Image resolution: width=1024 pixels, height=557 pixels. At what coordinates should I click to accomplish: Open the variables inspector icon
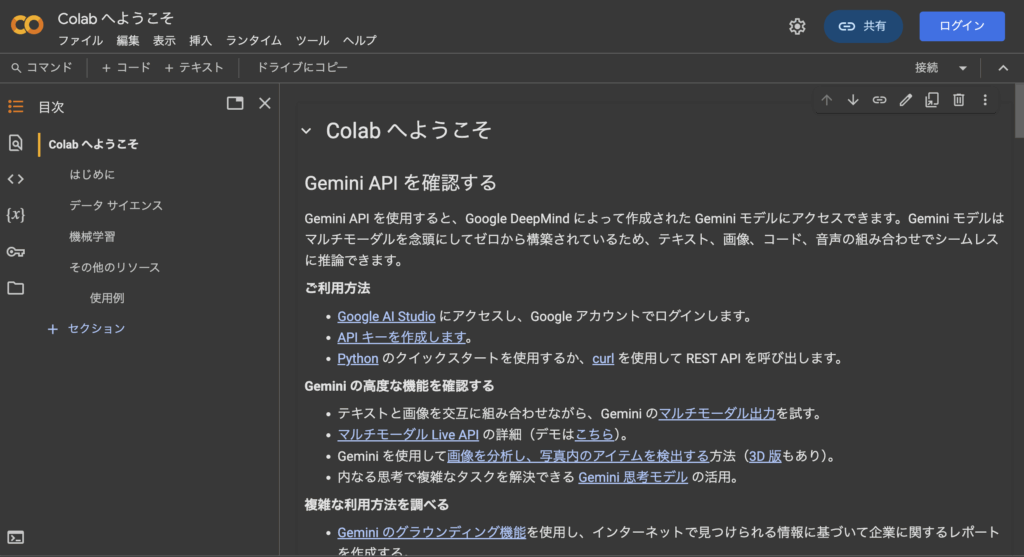15,215
